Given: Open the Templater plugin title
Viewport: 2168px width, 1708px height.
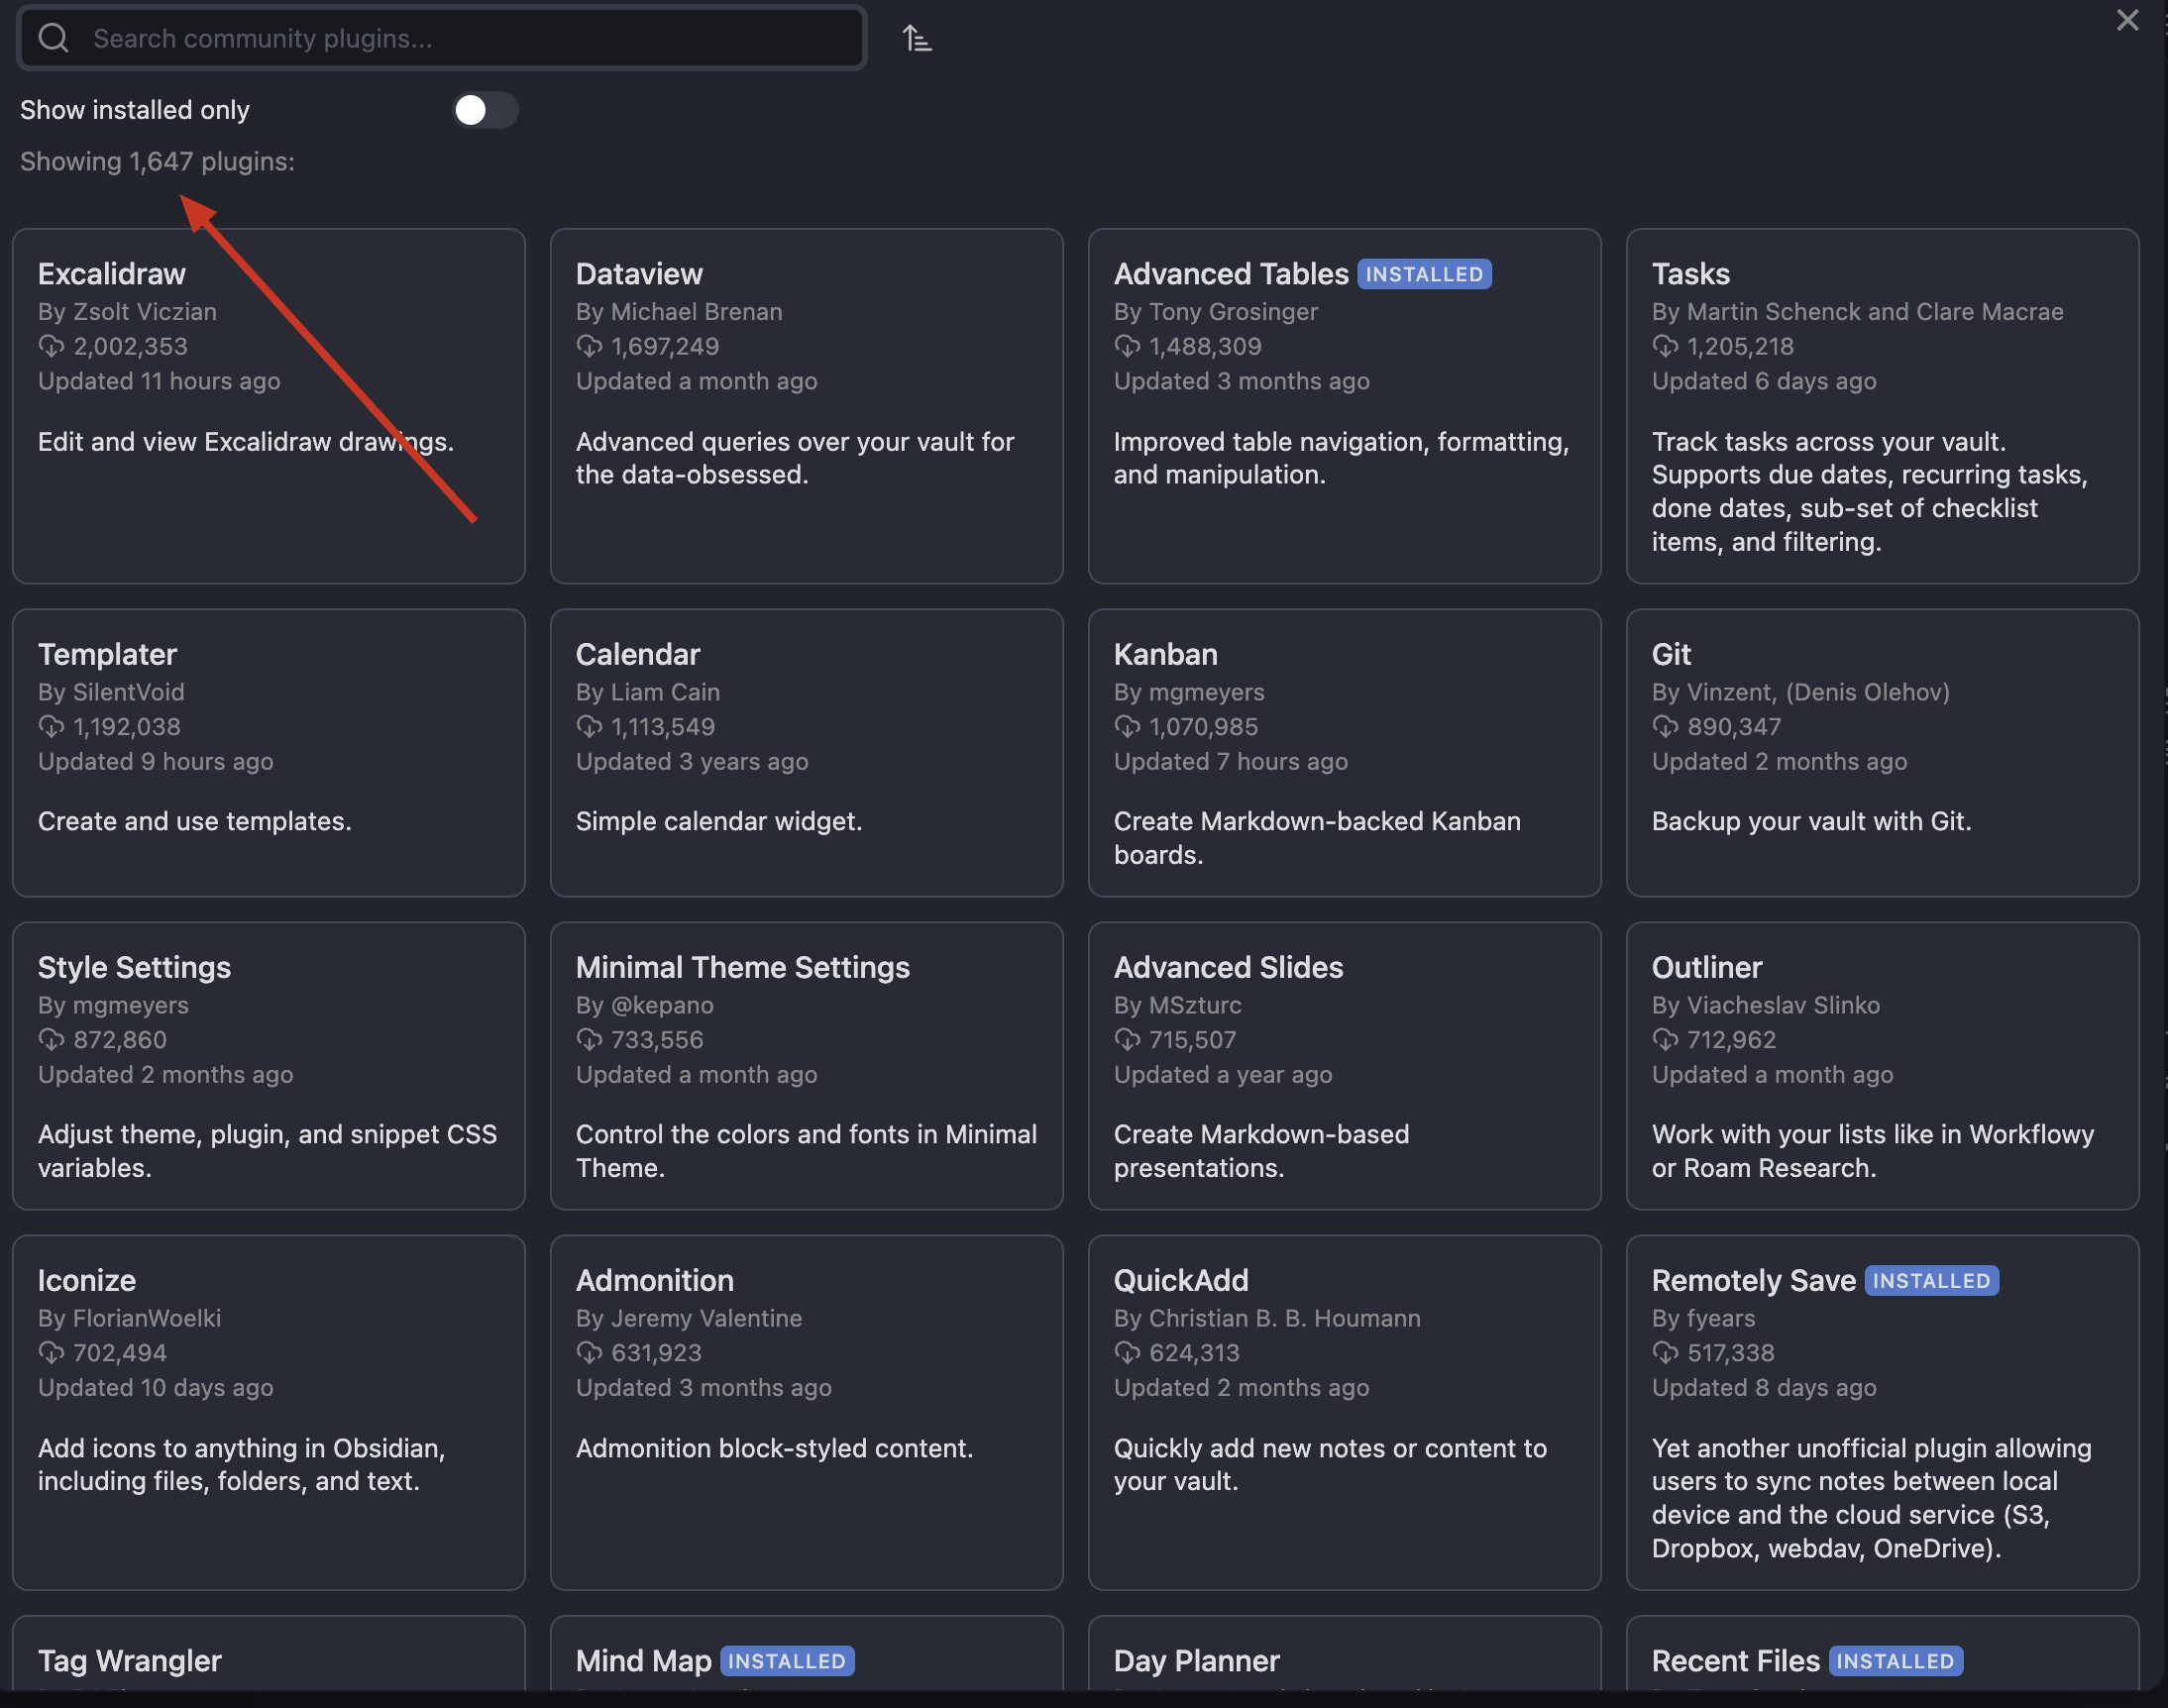Looking at the screenshot, I should (107, 654).
